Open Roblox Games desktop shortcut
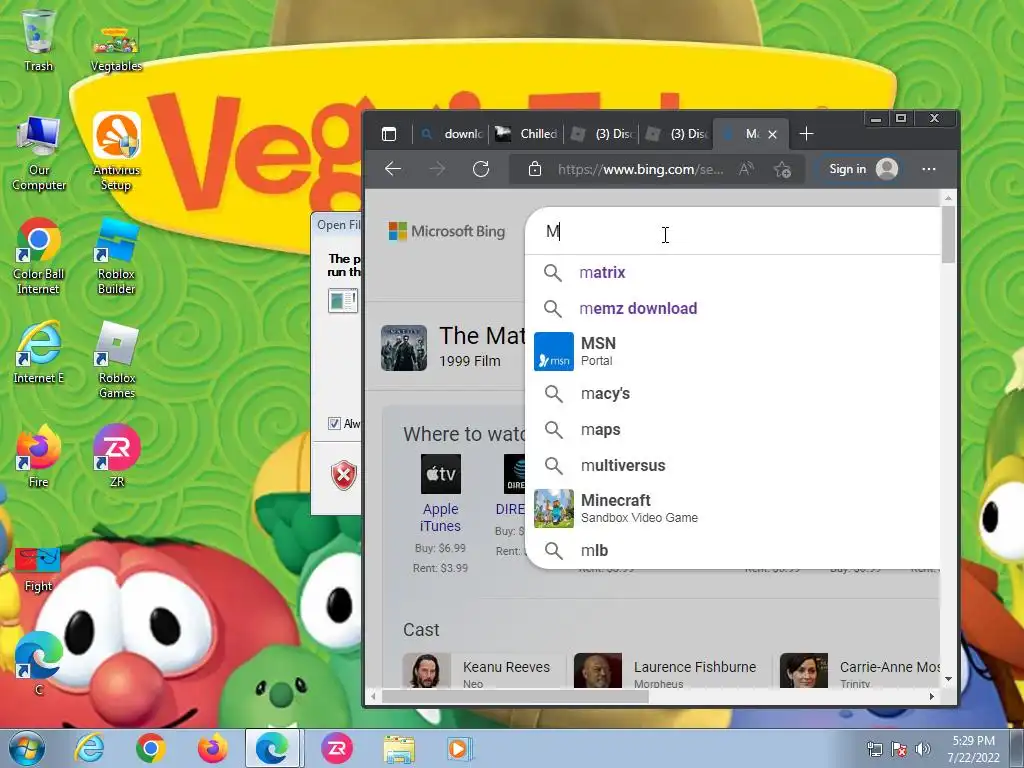 [x=116, y=360]
